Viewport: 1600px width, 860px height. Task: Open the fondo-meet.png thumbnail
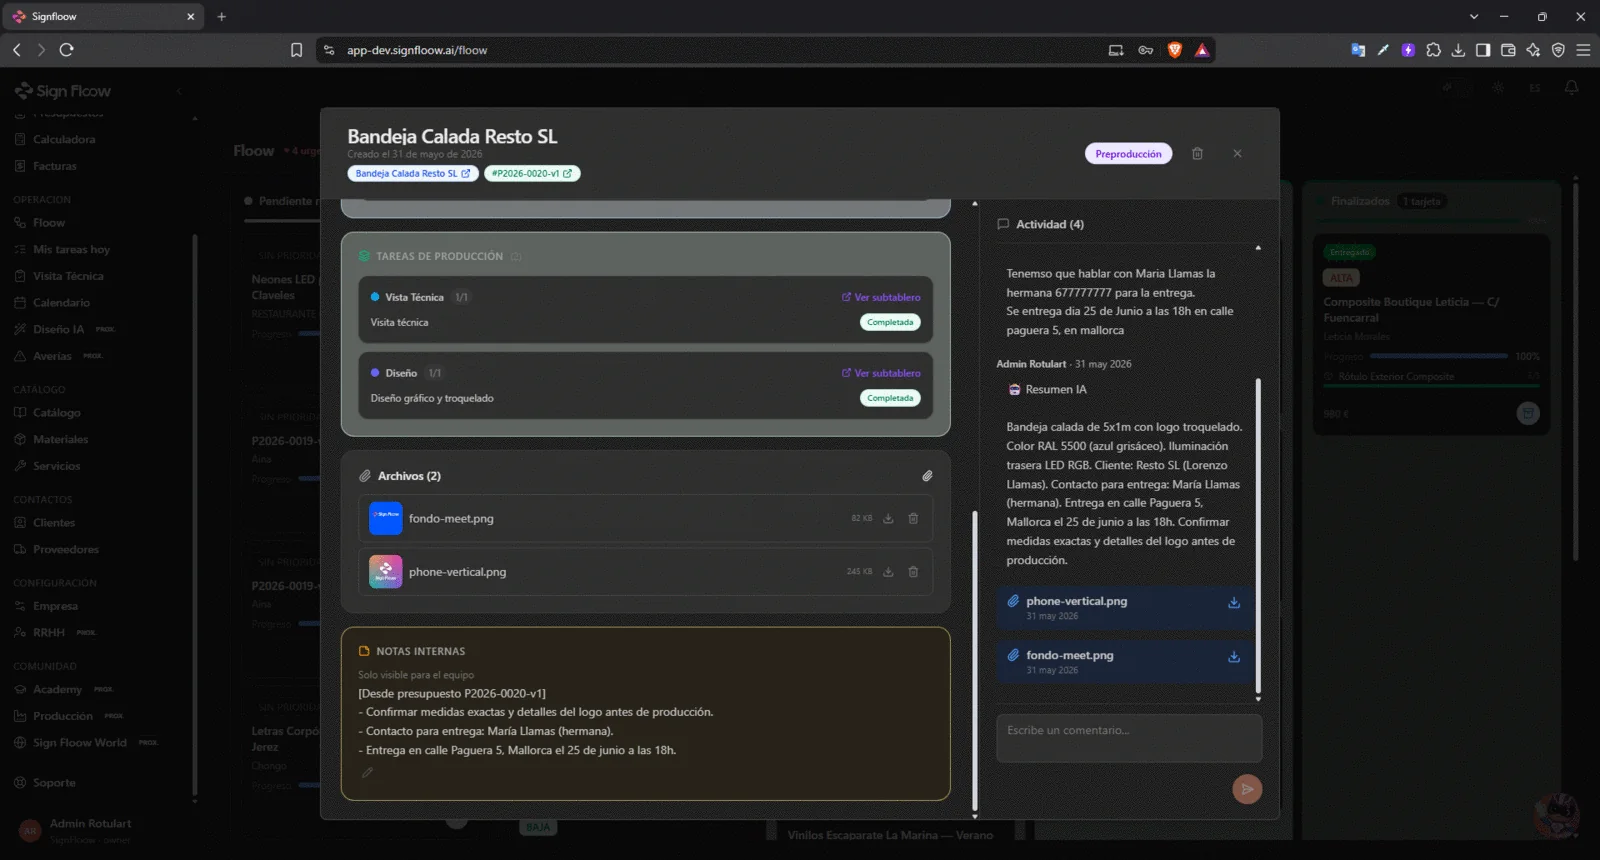(x=385, y=518)
